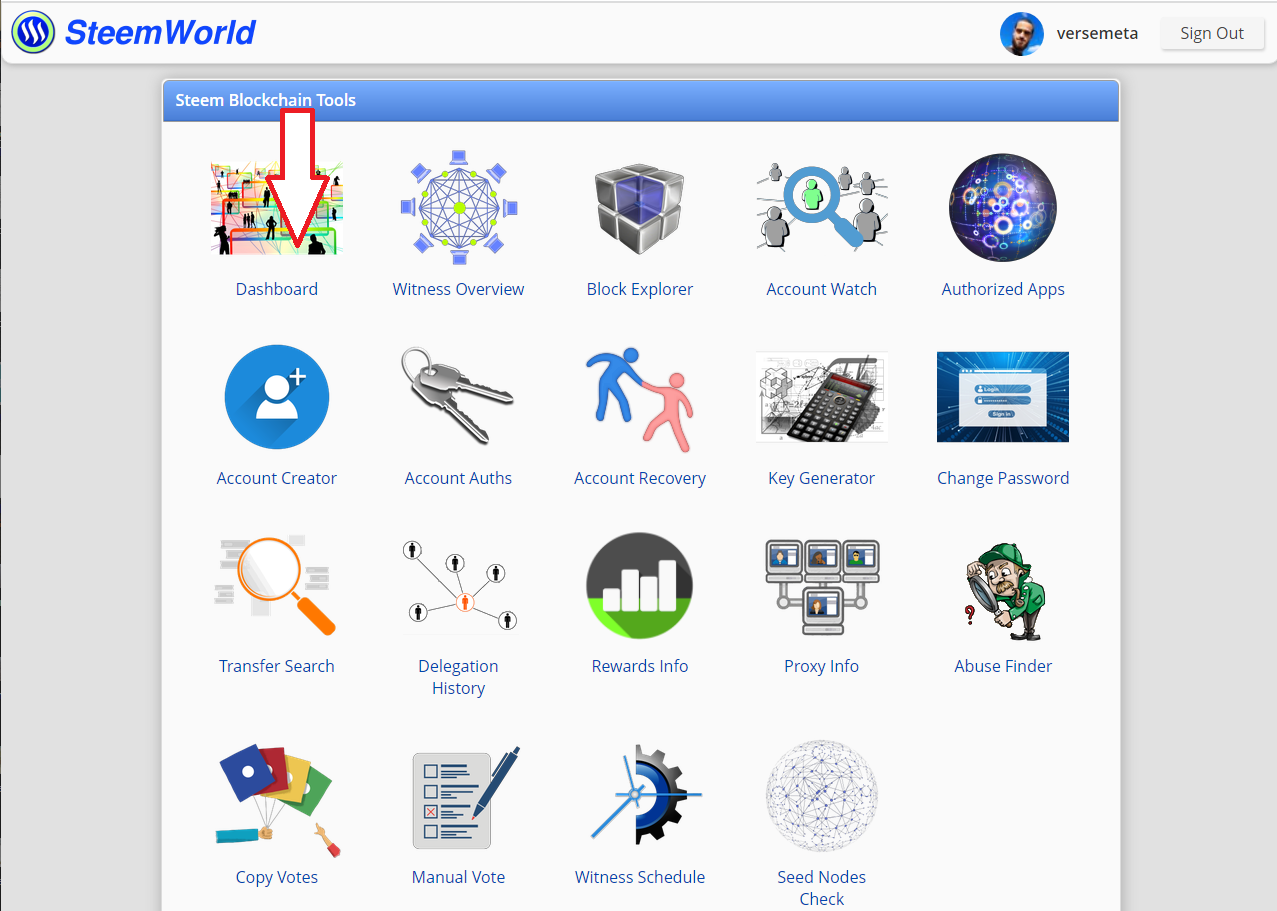Open the Account Auths keys icon

[458, 395]
